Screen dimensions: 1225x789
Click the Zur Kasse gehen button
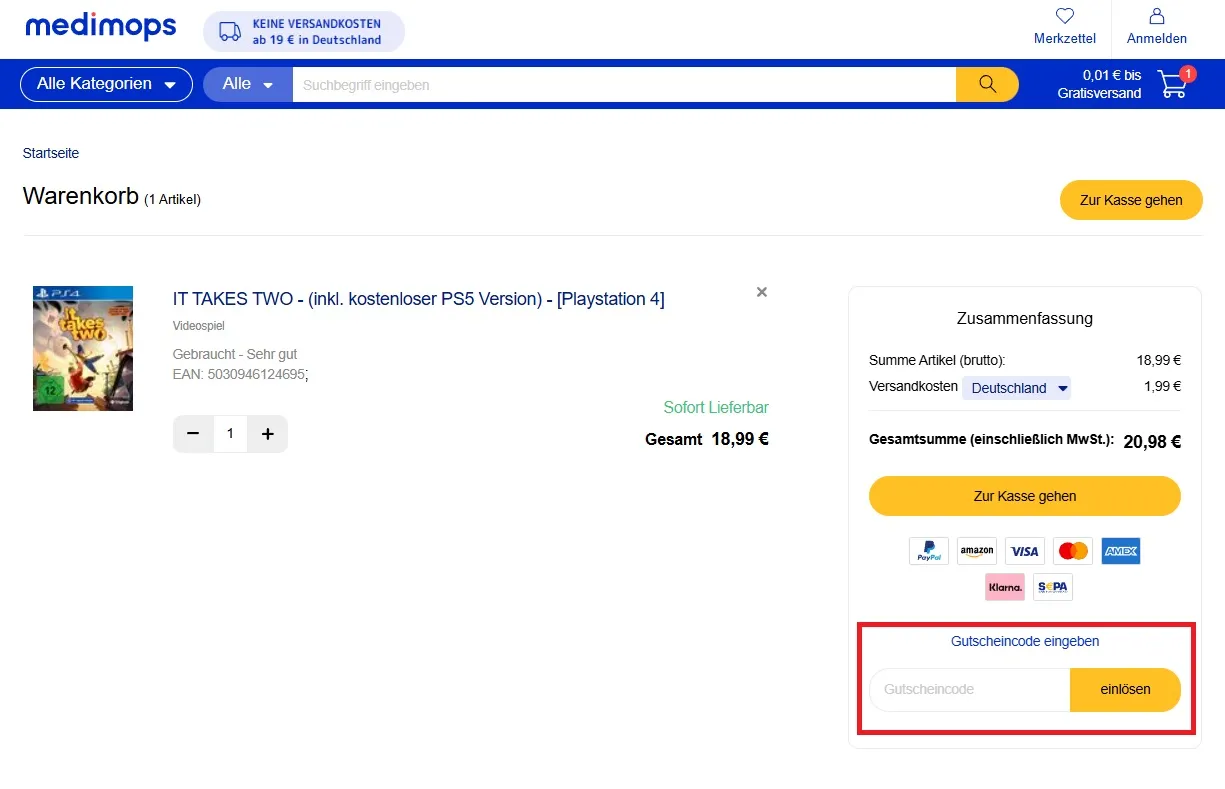coord(1024,496)
